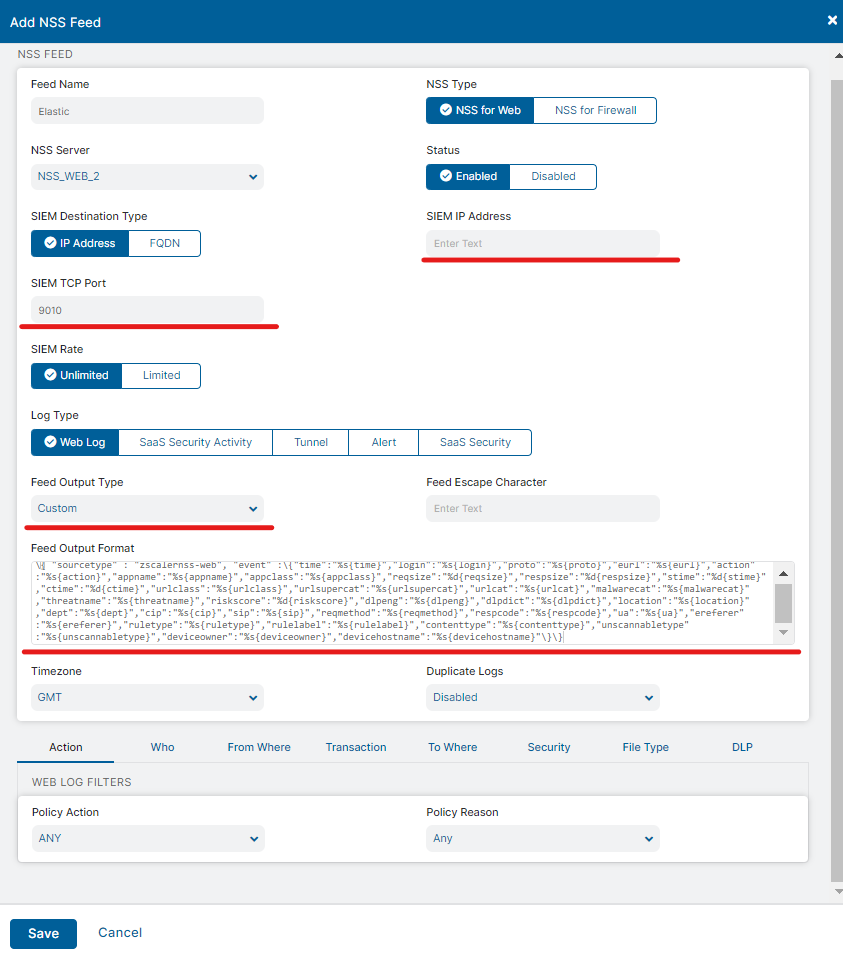843x957 pixels.
Task: Cancel the feed configuration
Action: click(119, 932)
